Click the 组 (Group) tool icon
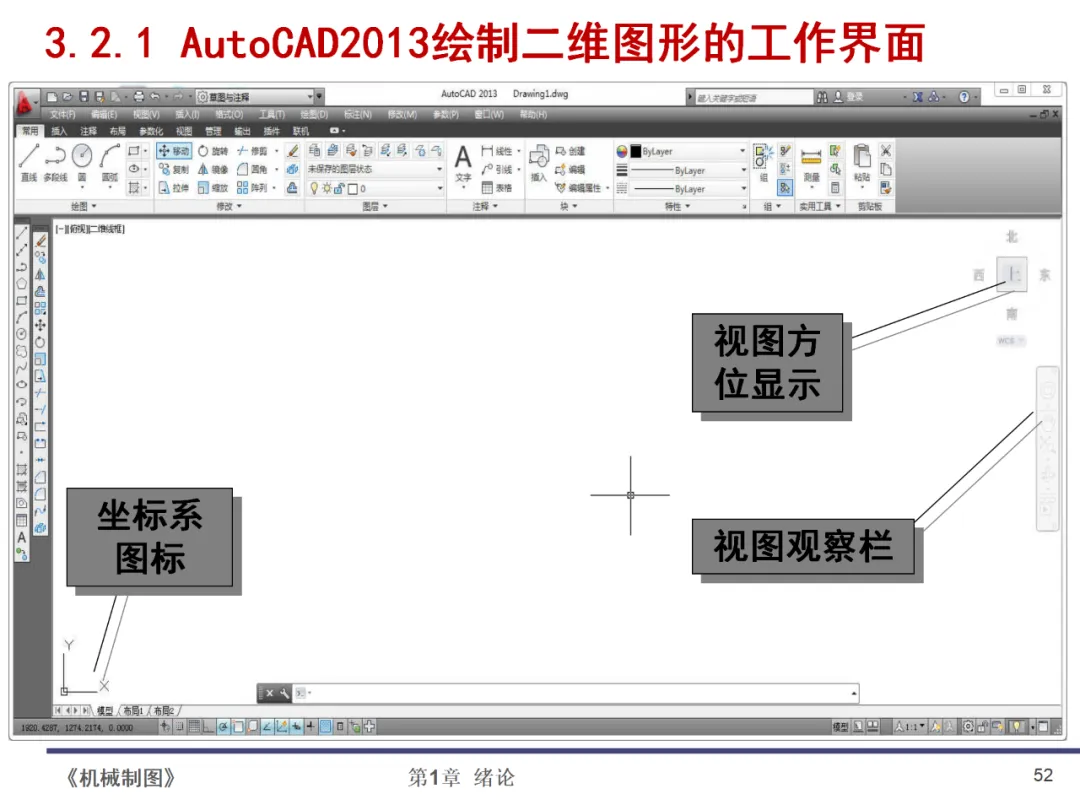This screenshot has width=1080, height=810. 764,163
